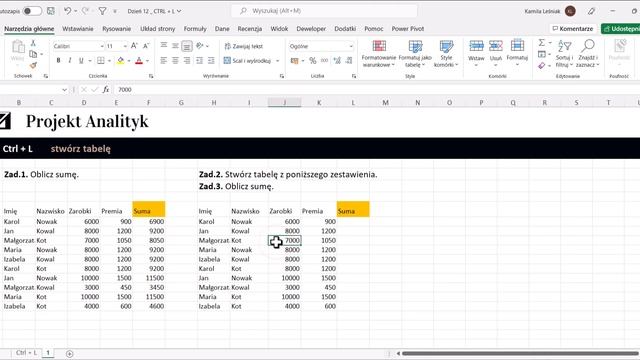Align text to the left

[x=164, y=60]
